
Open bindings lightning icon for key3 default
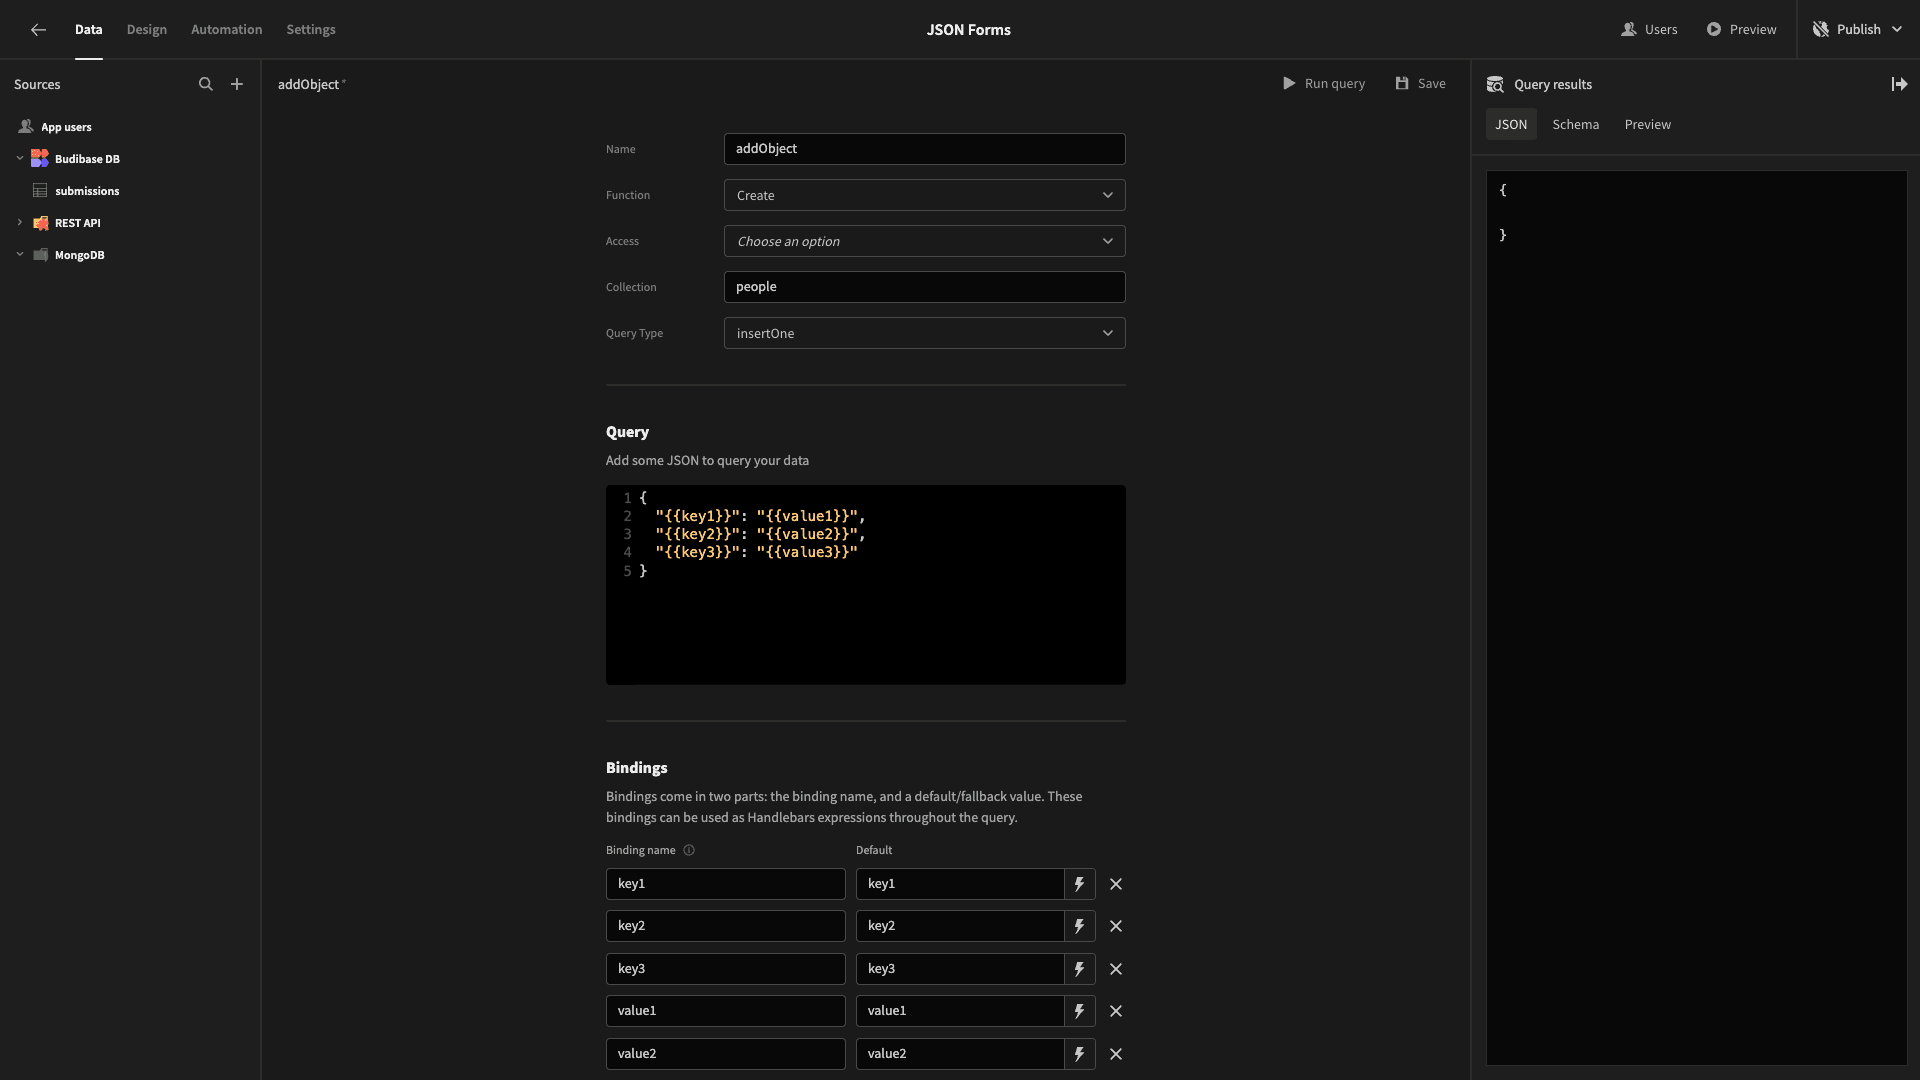(x=1079, y=969)
